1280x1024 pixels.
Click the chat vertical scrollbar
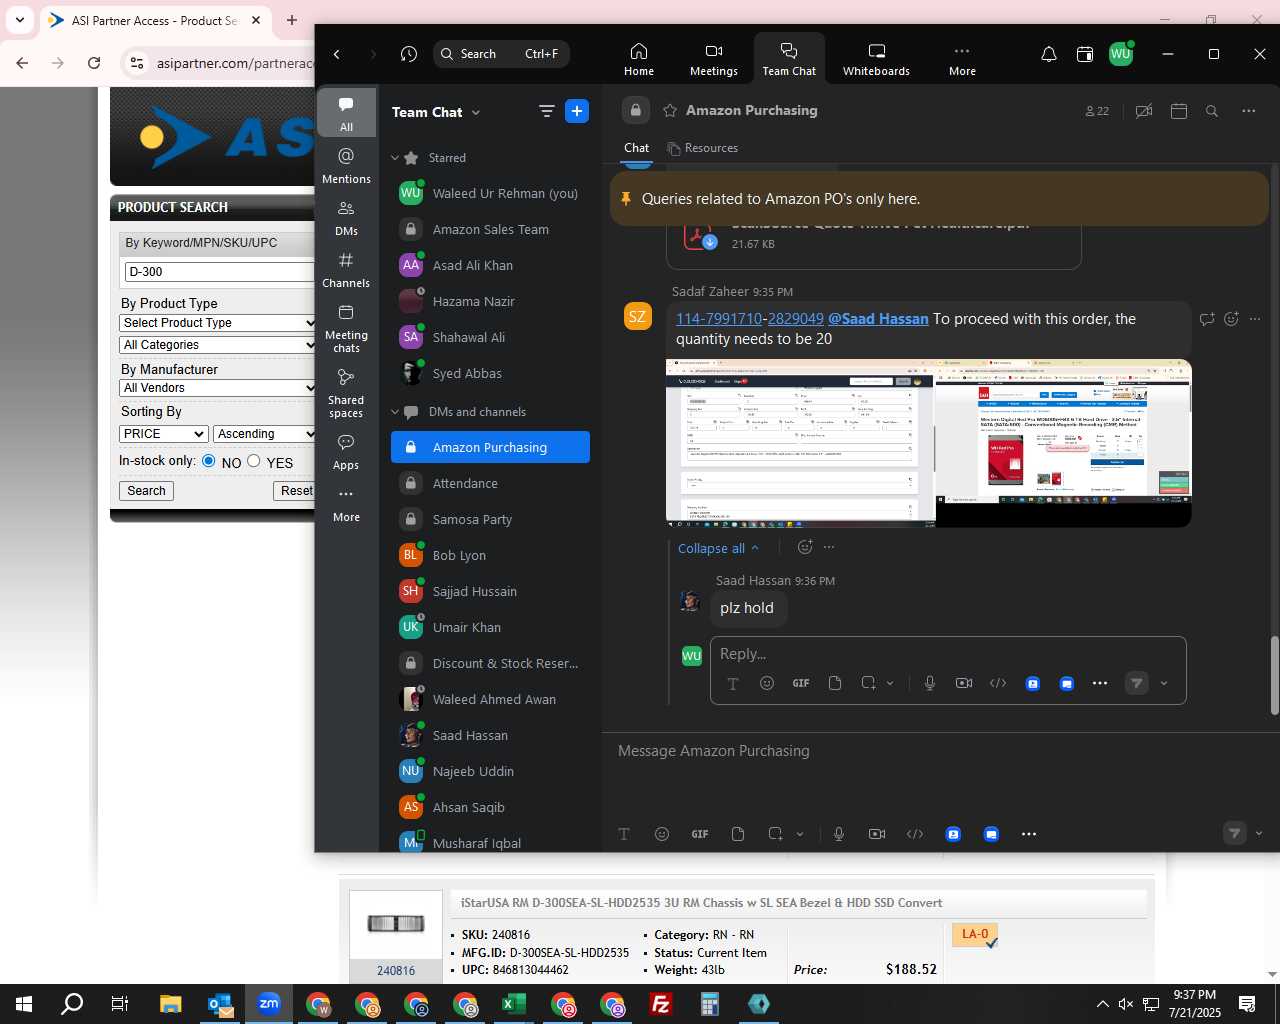1274,676
